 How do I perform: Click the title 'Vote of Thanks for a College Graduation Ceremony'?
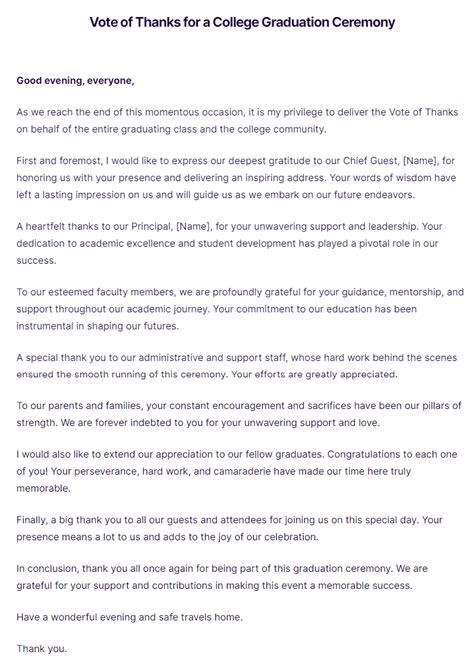tap(242, 22)
